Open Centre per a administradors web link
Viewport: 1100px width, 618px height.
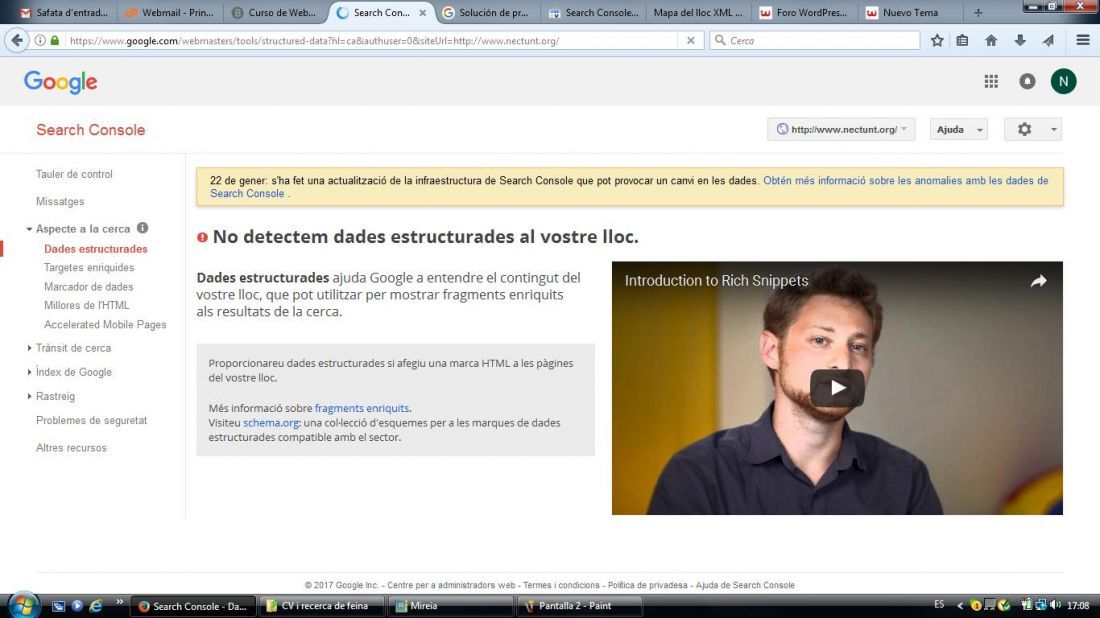[x=451, y=585]
